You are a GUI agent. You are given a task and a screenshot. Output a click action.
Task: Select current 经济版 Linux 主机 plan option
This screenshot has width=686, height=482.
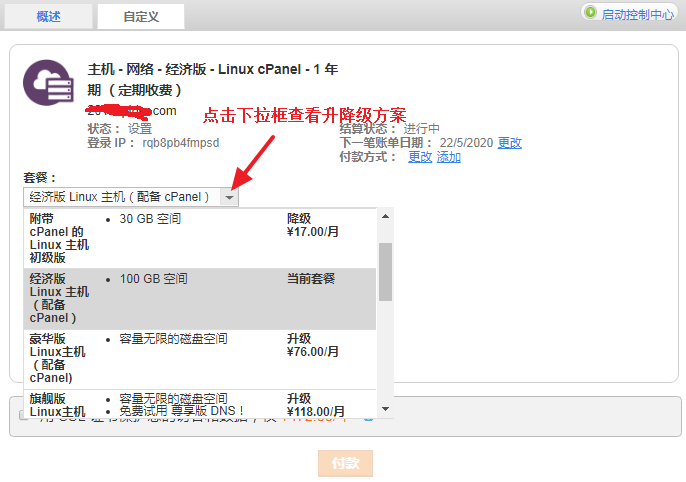click(x=200, y=299)
